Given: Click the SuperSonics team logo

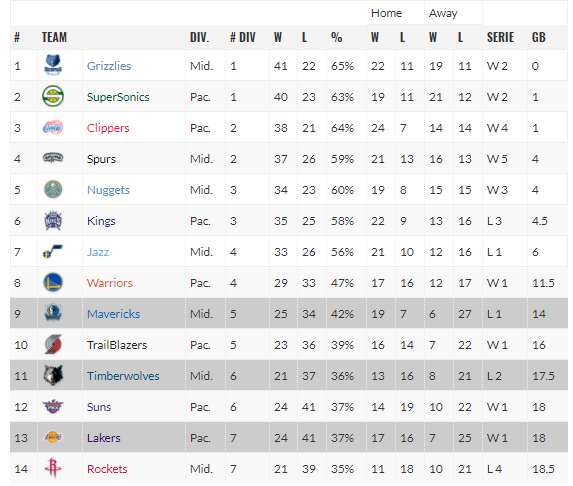Looking at the screenshot, I should tap(53, 96).
